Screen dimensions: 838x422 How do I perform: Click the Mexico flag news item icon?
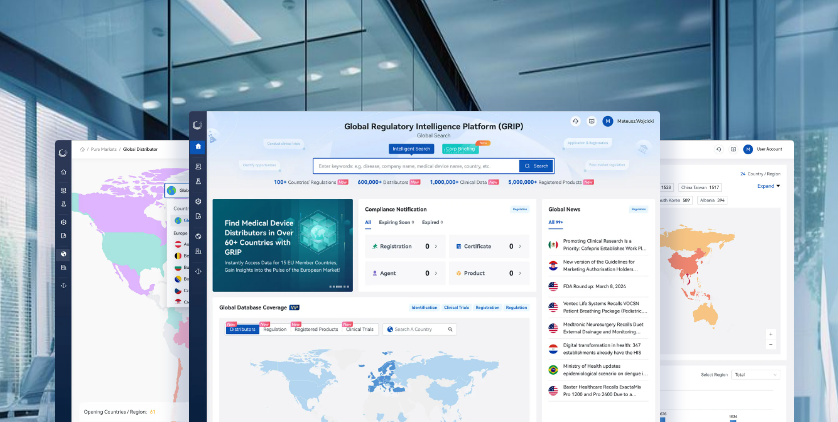(553, 245)
